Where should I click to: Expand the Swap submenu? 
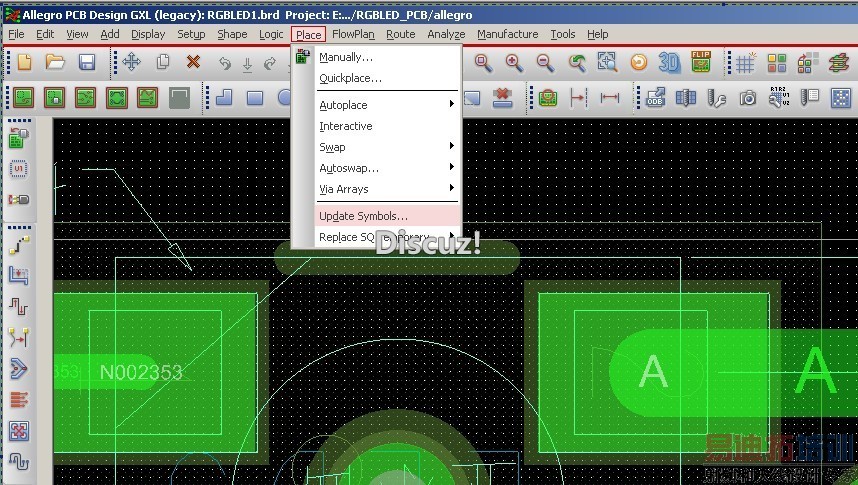386,147
